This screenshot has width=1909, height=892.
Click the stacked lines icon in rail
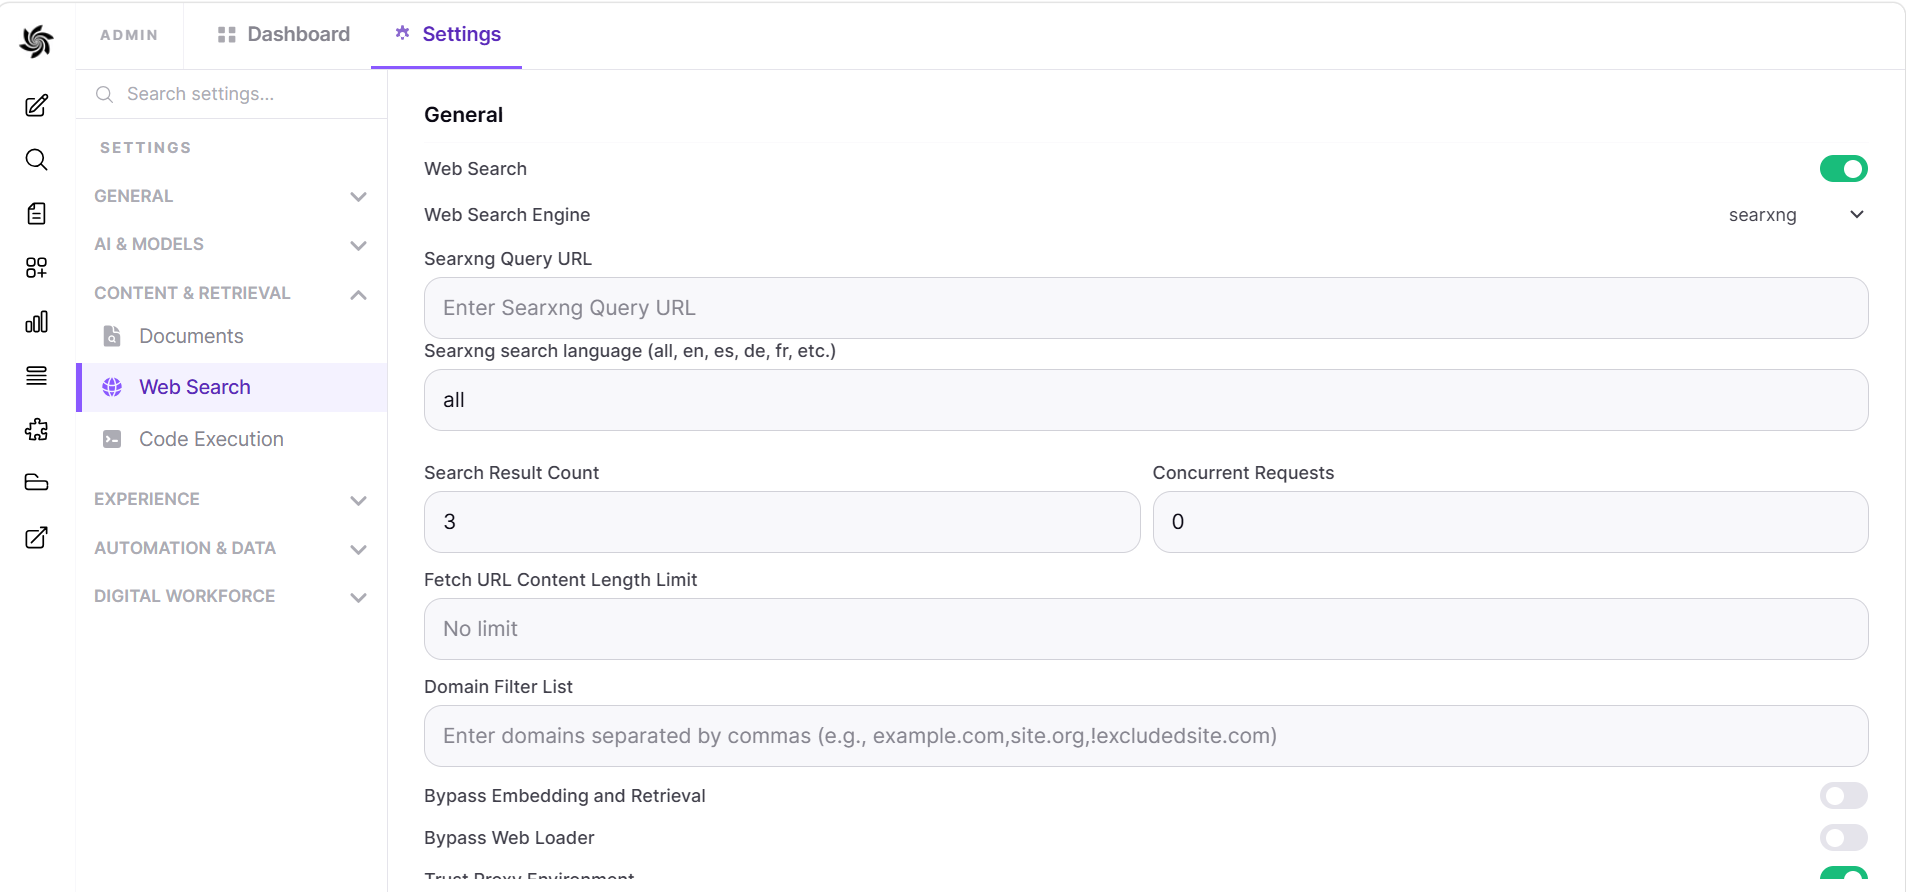[x=36, y=376]
